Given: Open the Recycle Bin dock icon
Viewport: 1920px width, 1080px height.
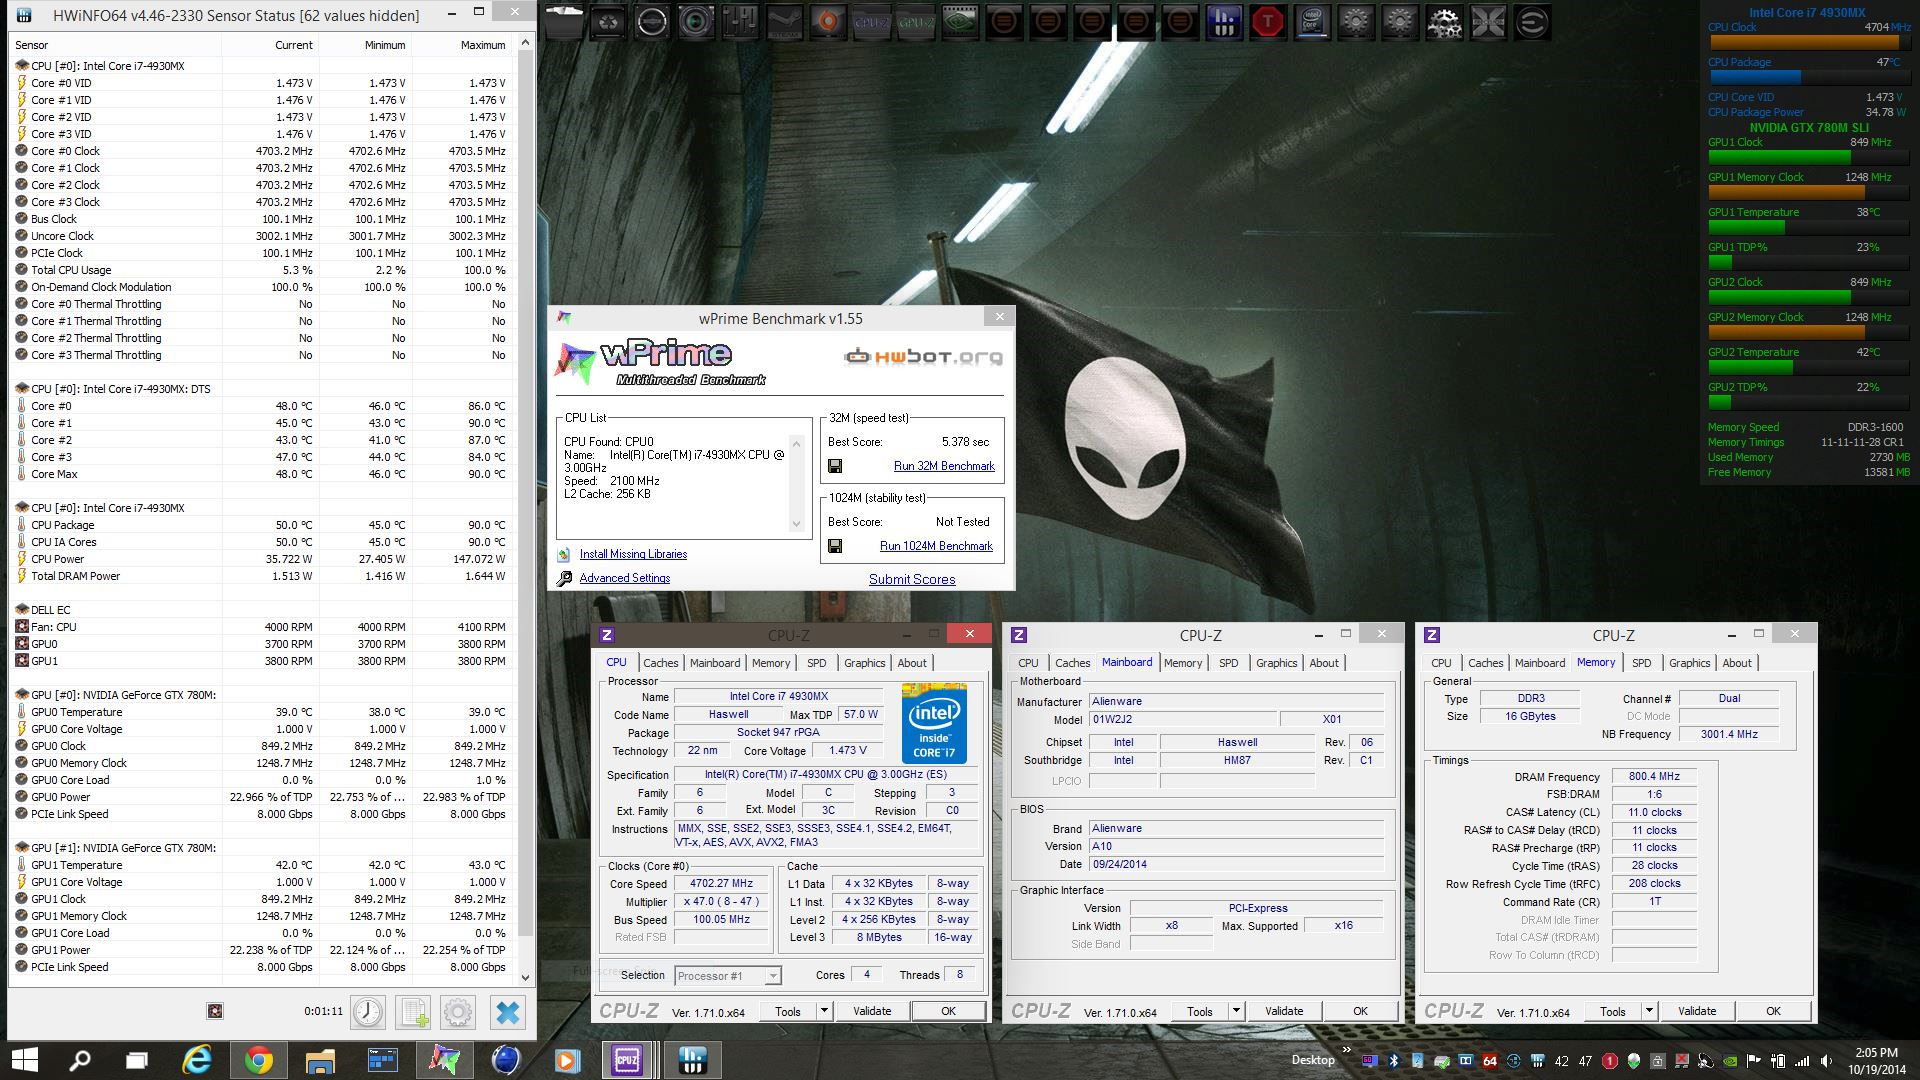Looking at the screenshot, I should pyautogui.click(x=607, y=22).
